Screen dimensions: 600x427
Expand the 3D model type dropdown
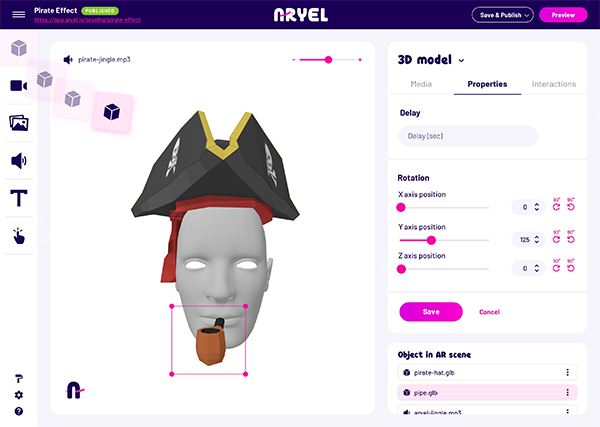click(461, 60)
